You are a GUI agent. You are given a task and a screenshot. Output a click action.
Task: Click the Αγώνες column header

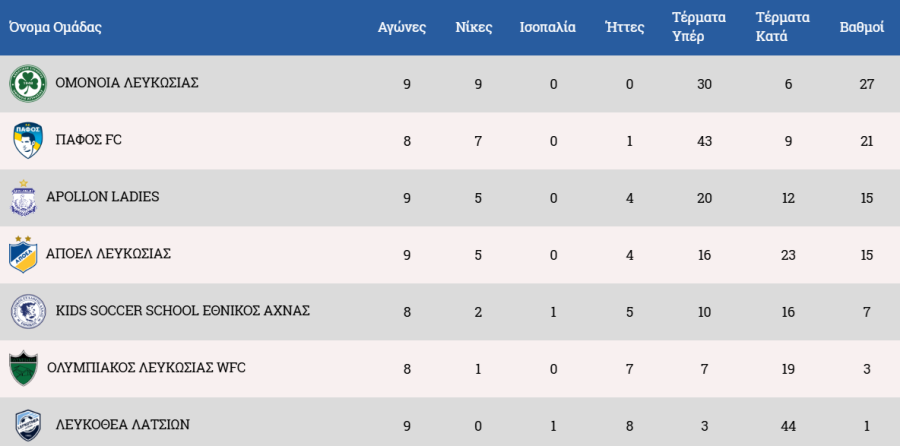coord(402,28)
